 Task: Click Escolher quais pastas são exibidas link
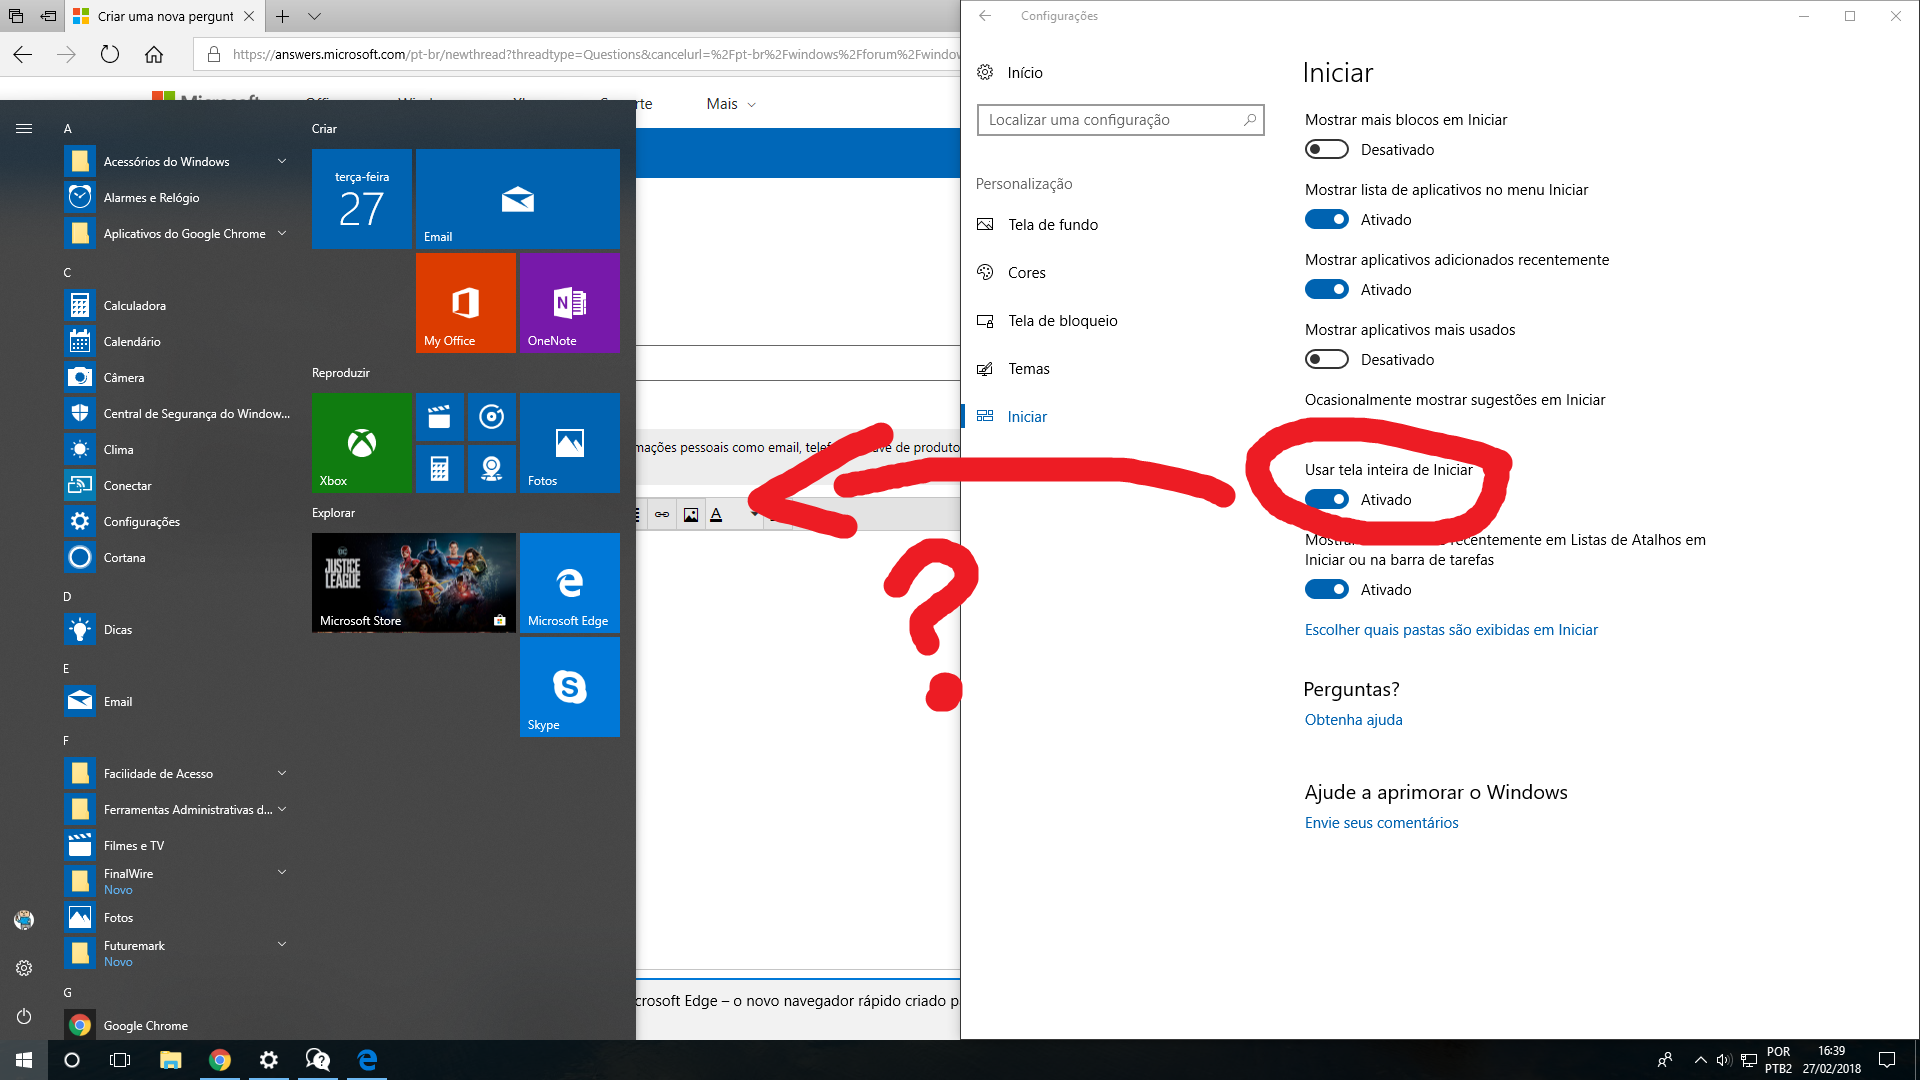(1451, 629)
